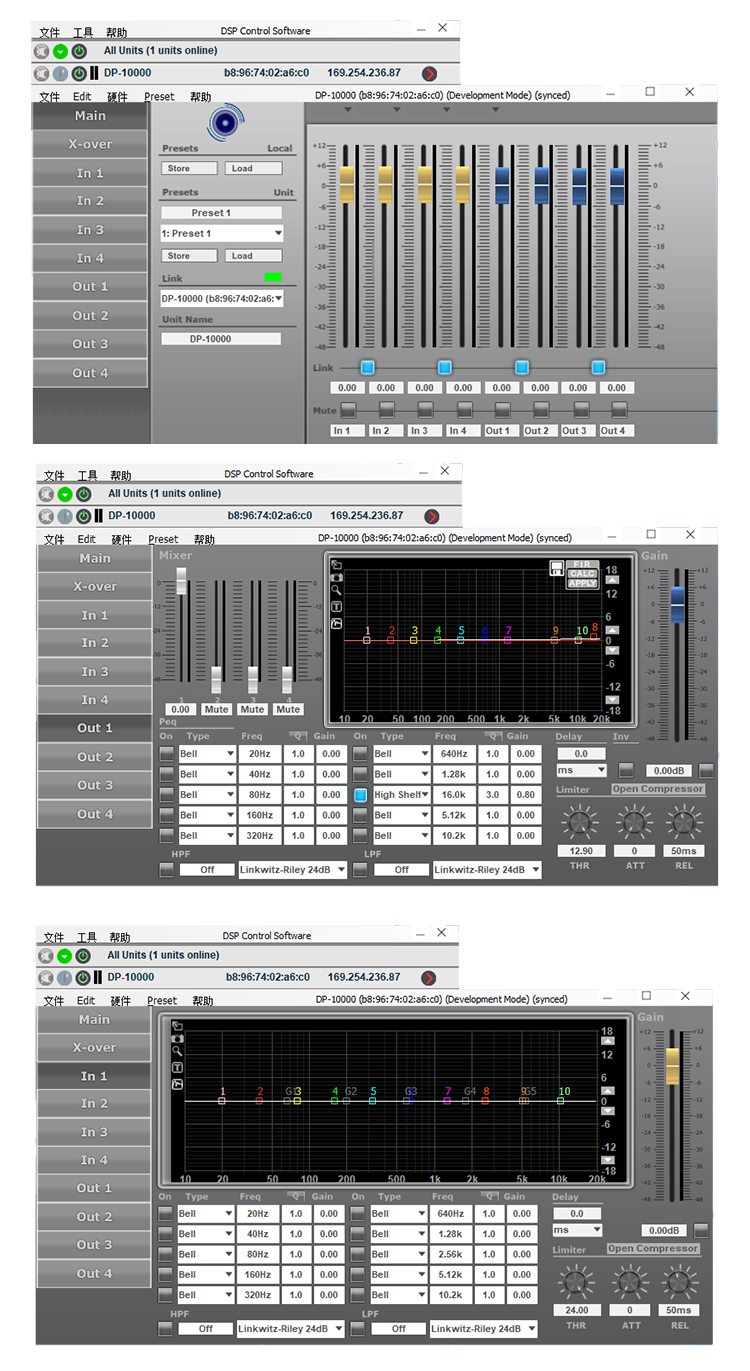750x1371 pixels.
Task: Click the magnifier zoom icon in In 1 graph toolbar
Action: pos(177,1052)
